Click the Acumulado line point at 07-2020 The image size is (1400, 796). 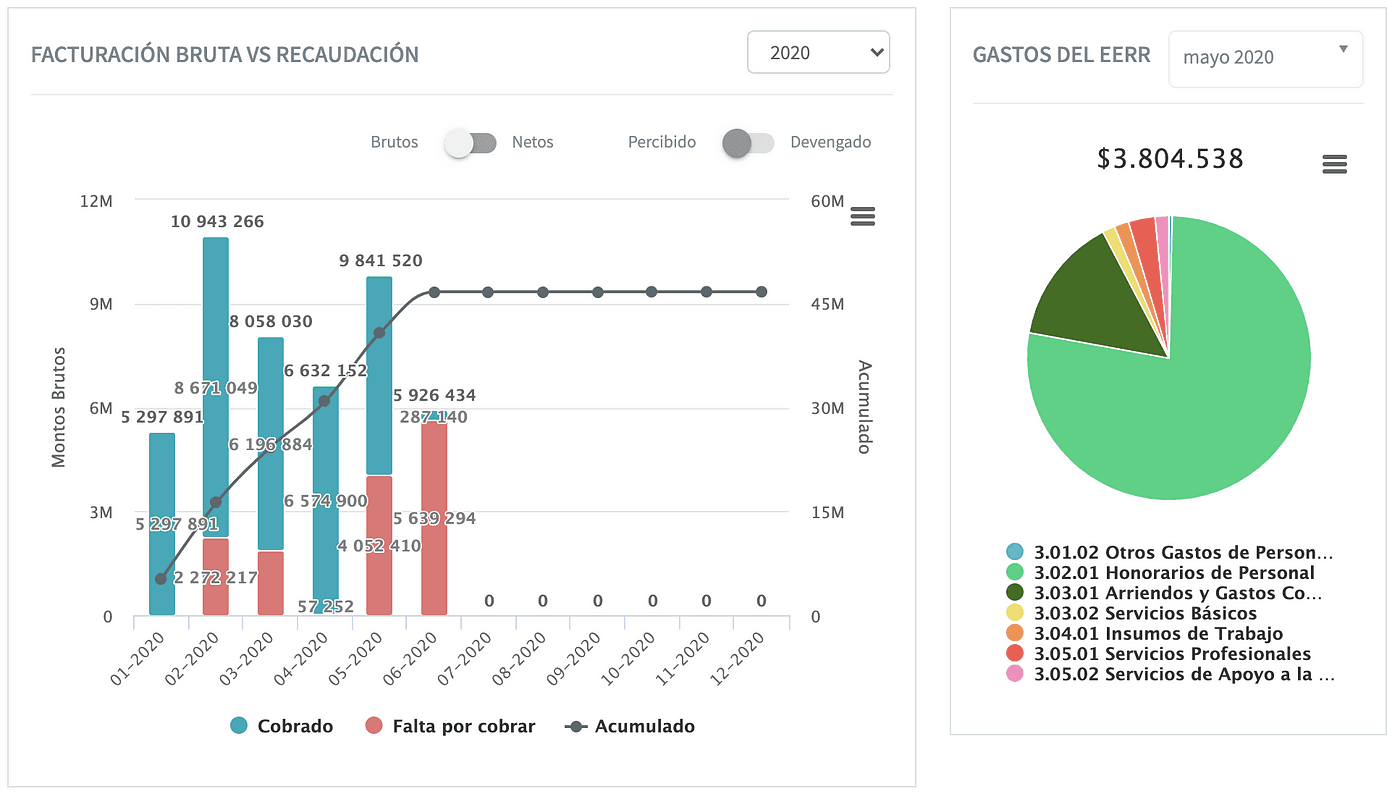click(x=488, y=292)
